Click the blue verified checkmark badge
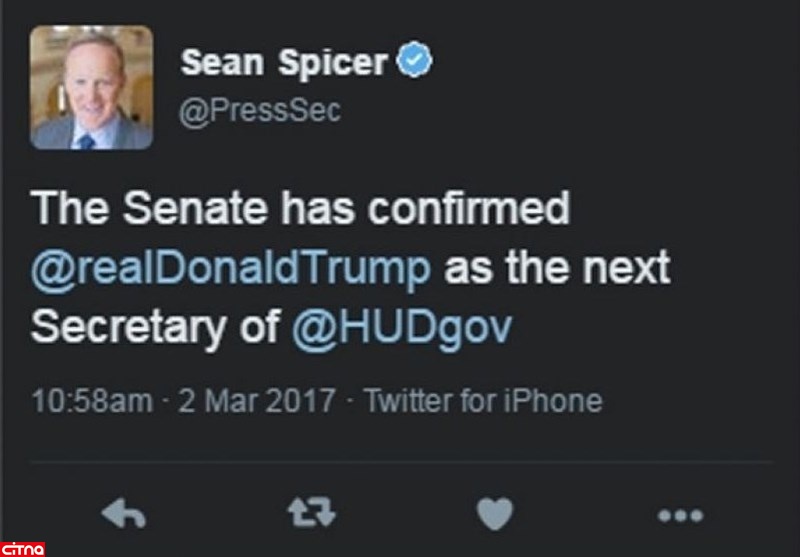 pyautogui.click(x=414, y=63)
